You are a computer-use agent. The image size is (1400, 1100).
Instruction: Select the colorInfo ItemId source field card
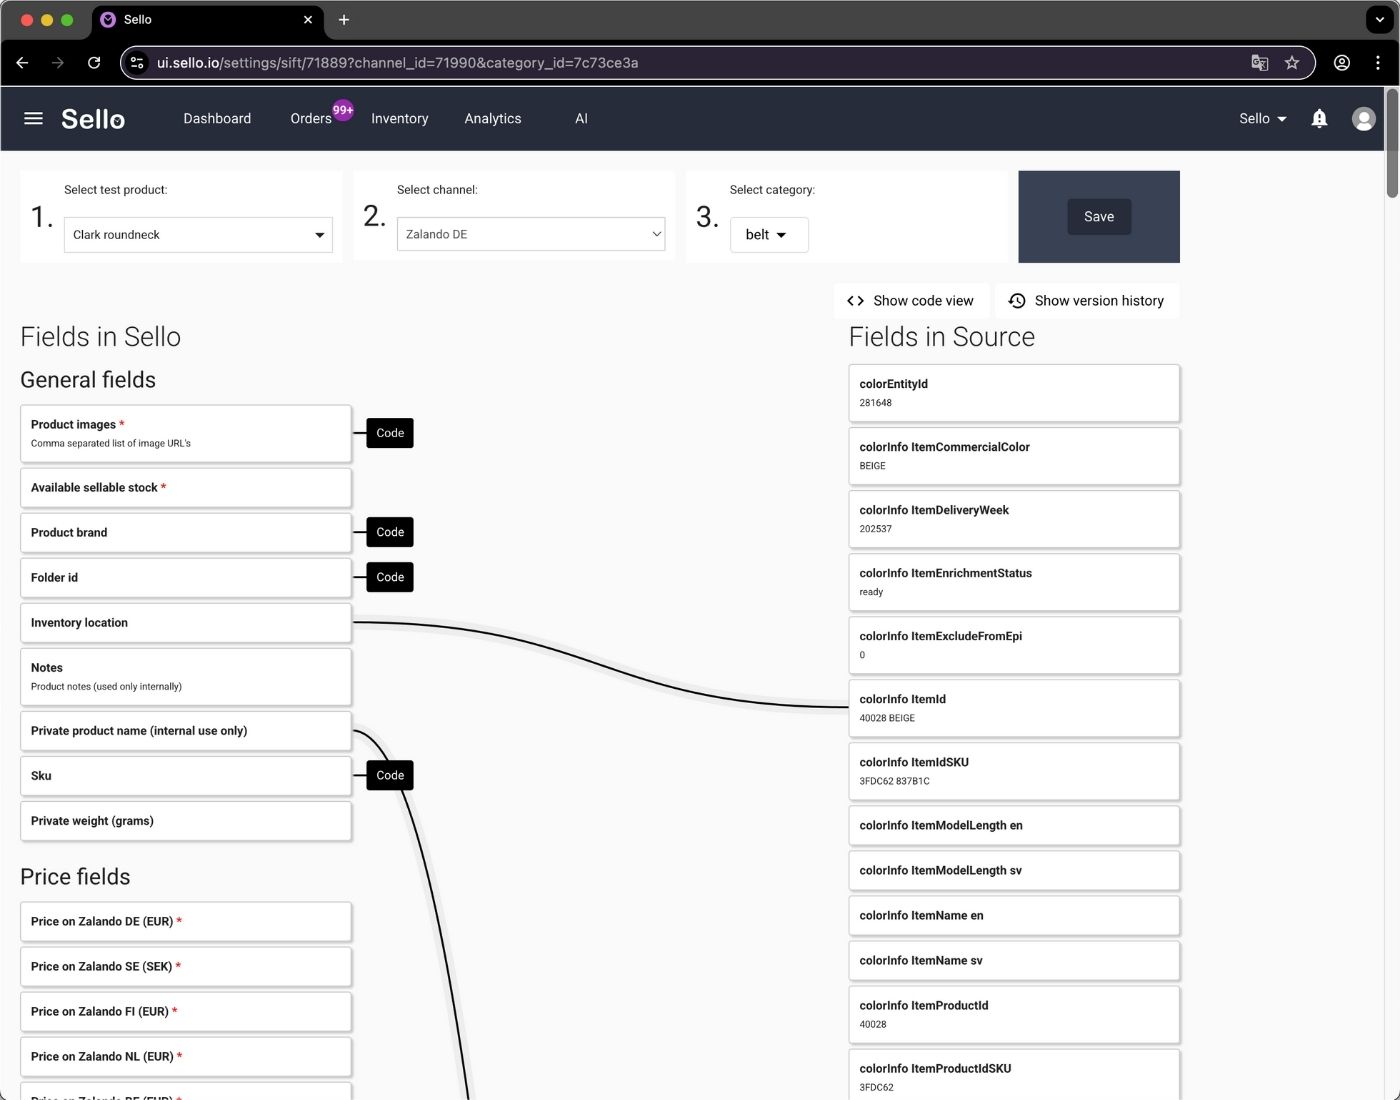1013,708
